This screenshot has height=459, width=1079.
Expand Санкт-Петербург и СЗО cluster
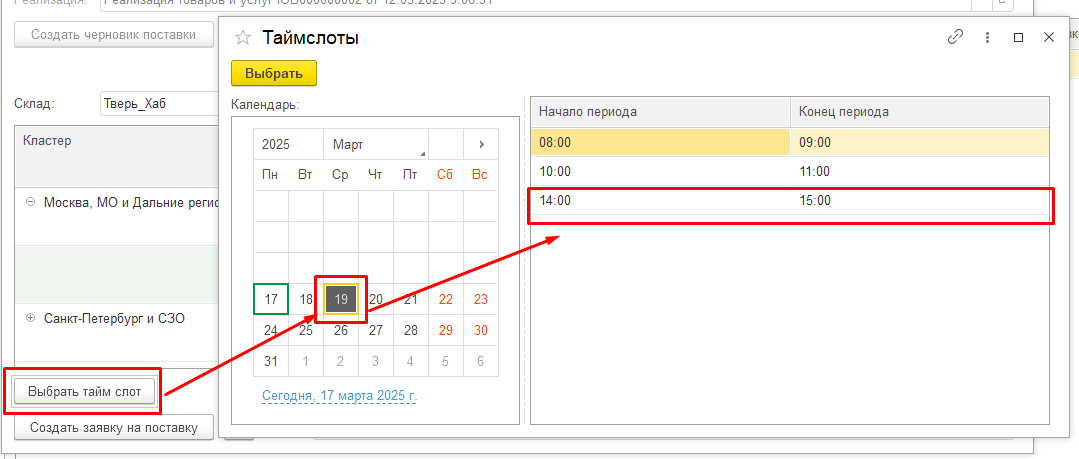[30, 319]
